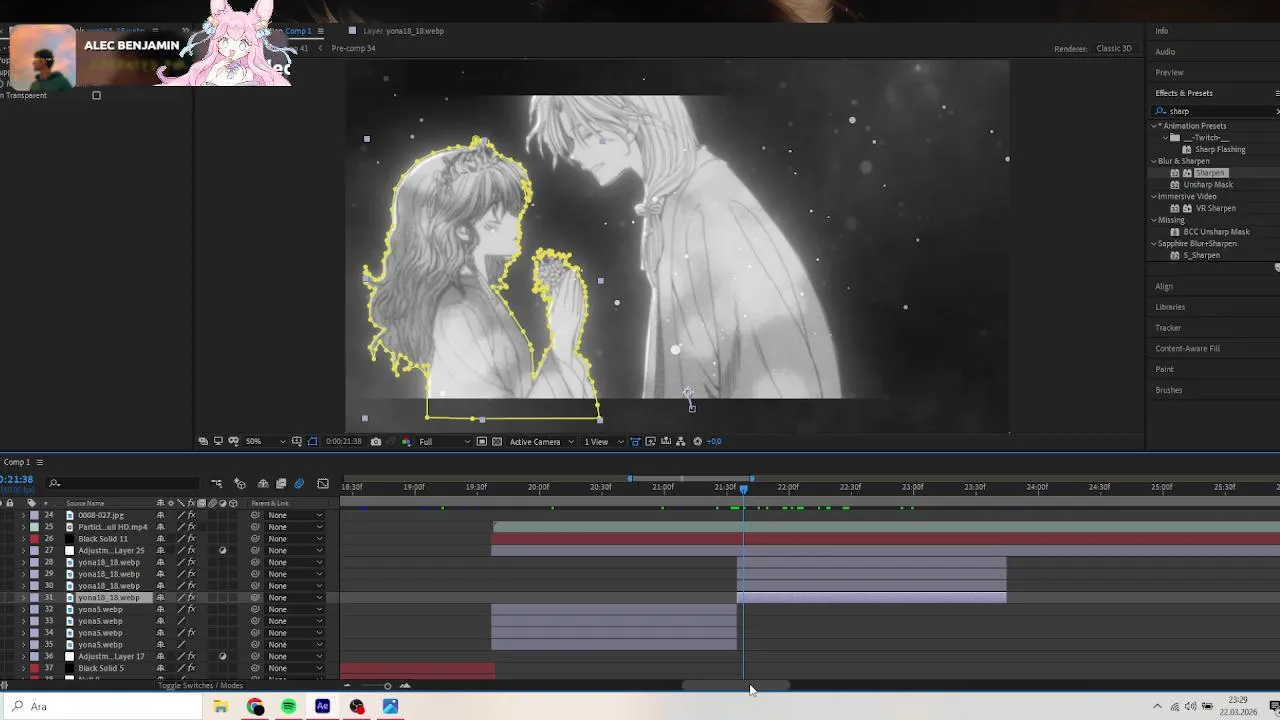Open parent dropdown for Black Solid 11
Viewport: 1280px width, 720px height.
(295, 539)
